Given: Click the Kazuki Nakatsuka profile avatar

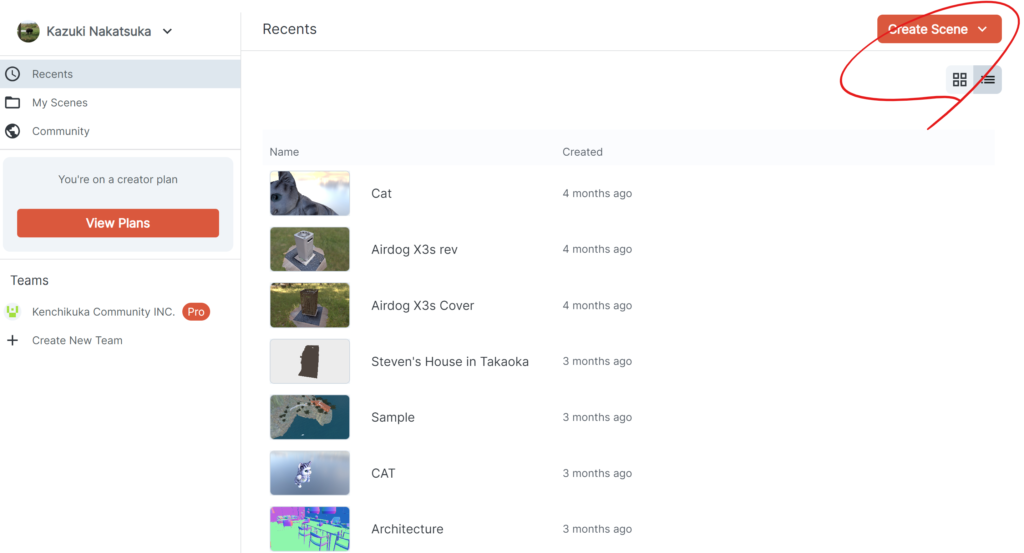Looking at the screenshot, I should 28,31.
